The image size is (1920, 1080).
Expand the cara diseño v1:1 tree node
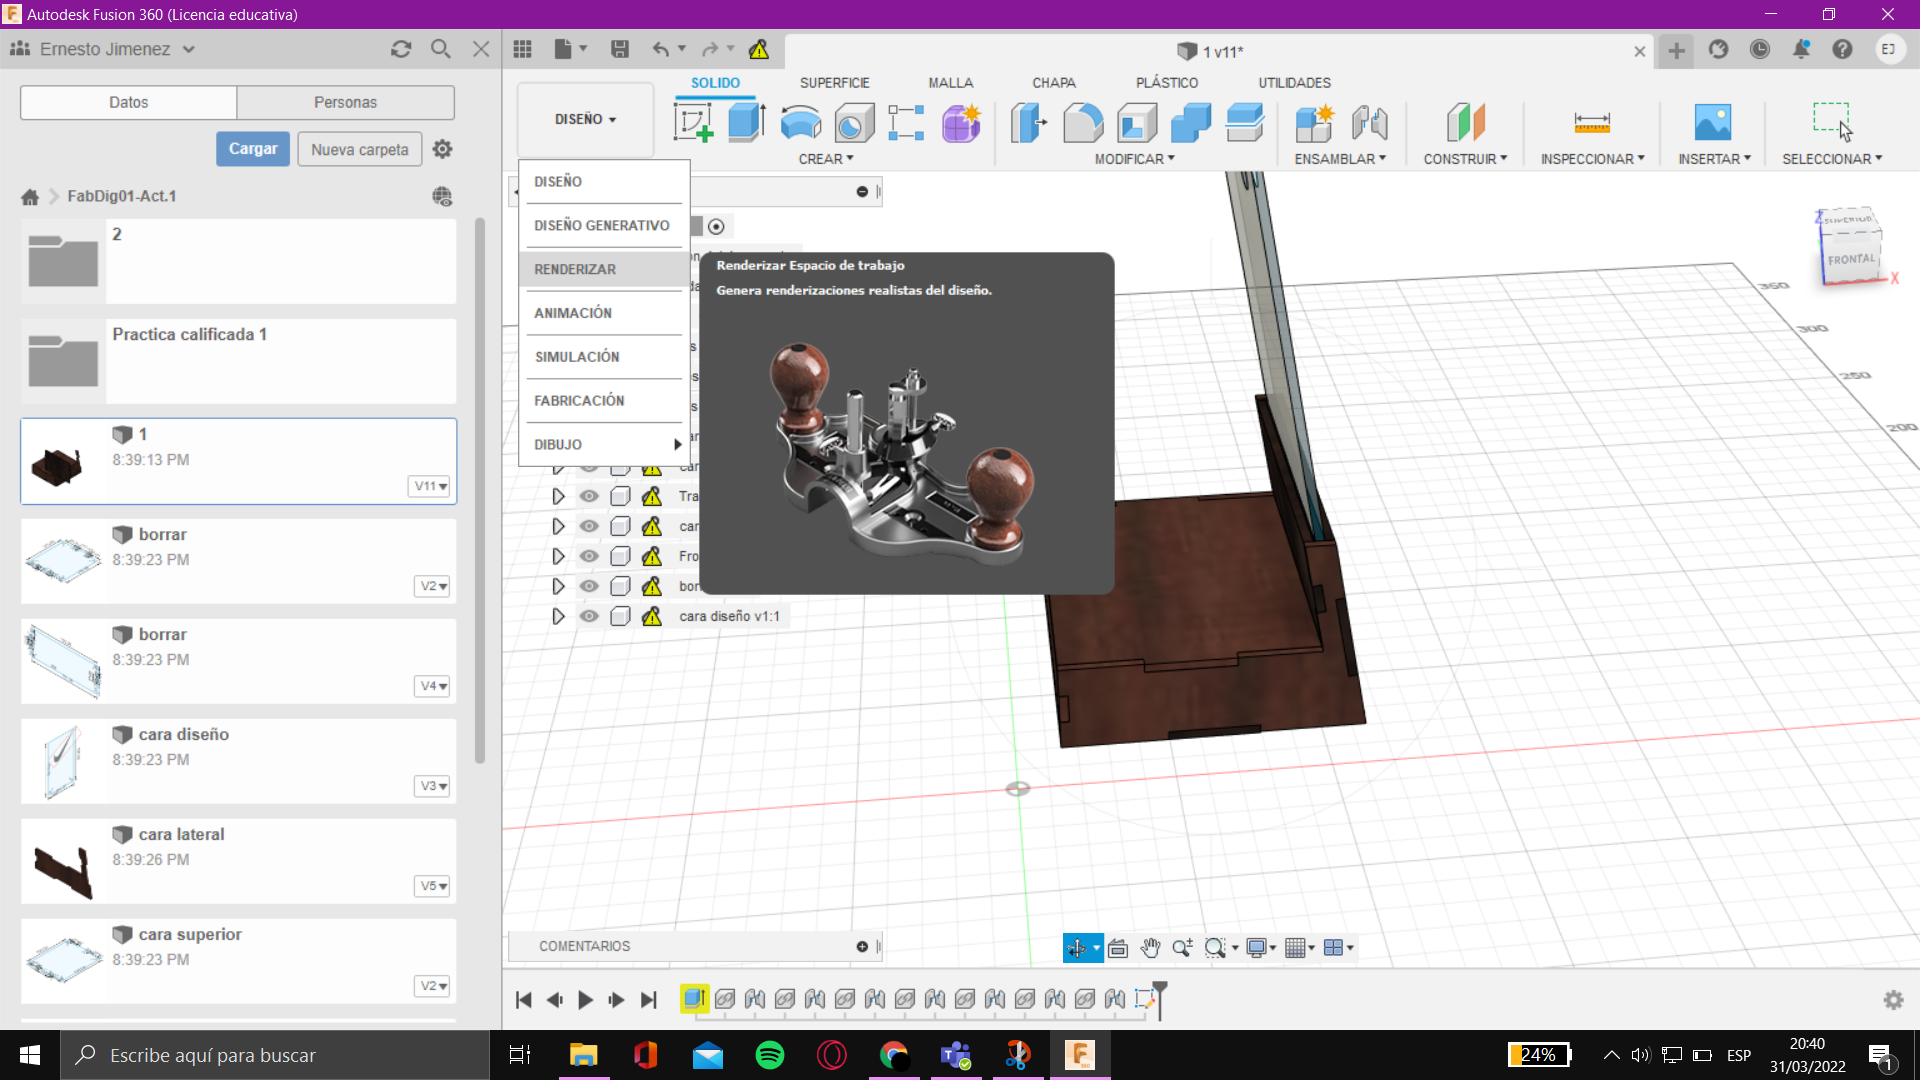[x=558, y=616]
